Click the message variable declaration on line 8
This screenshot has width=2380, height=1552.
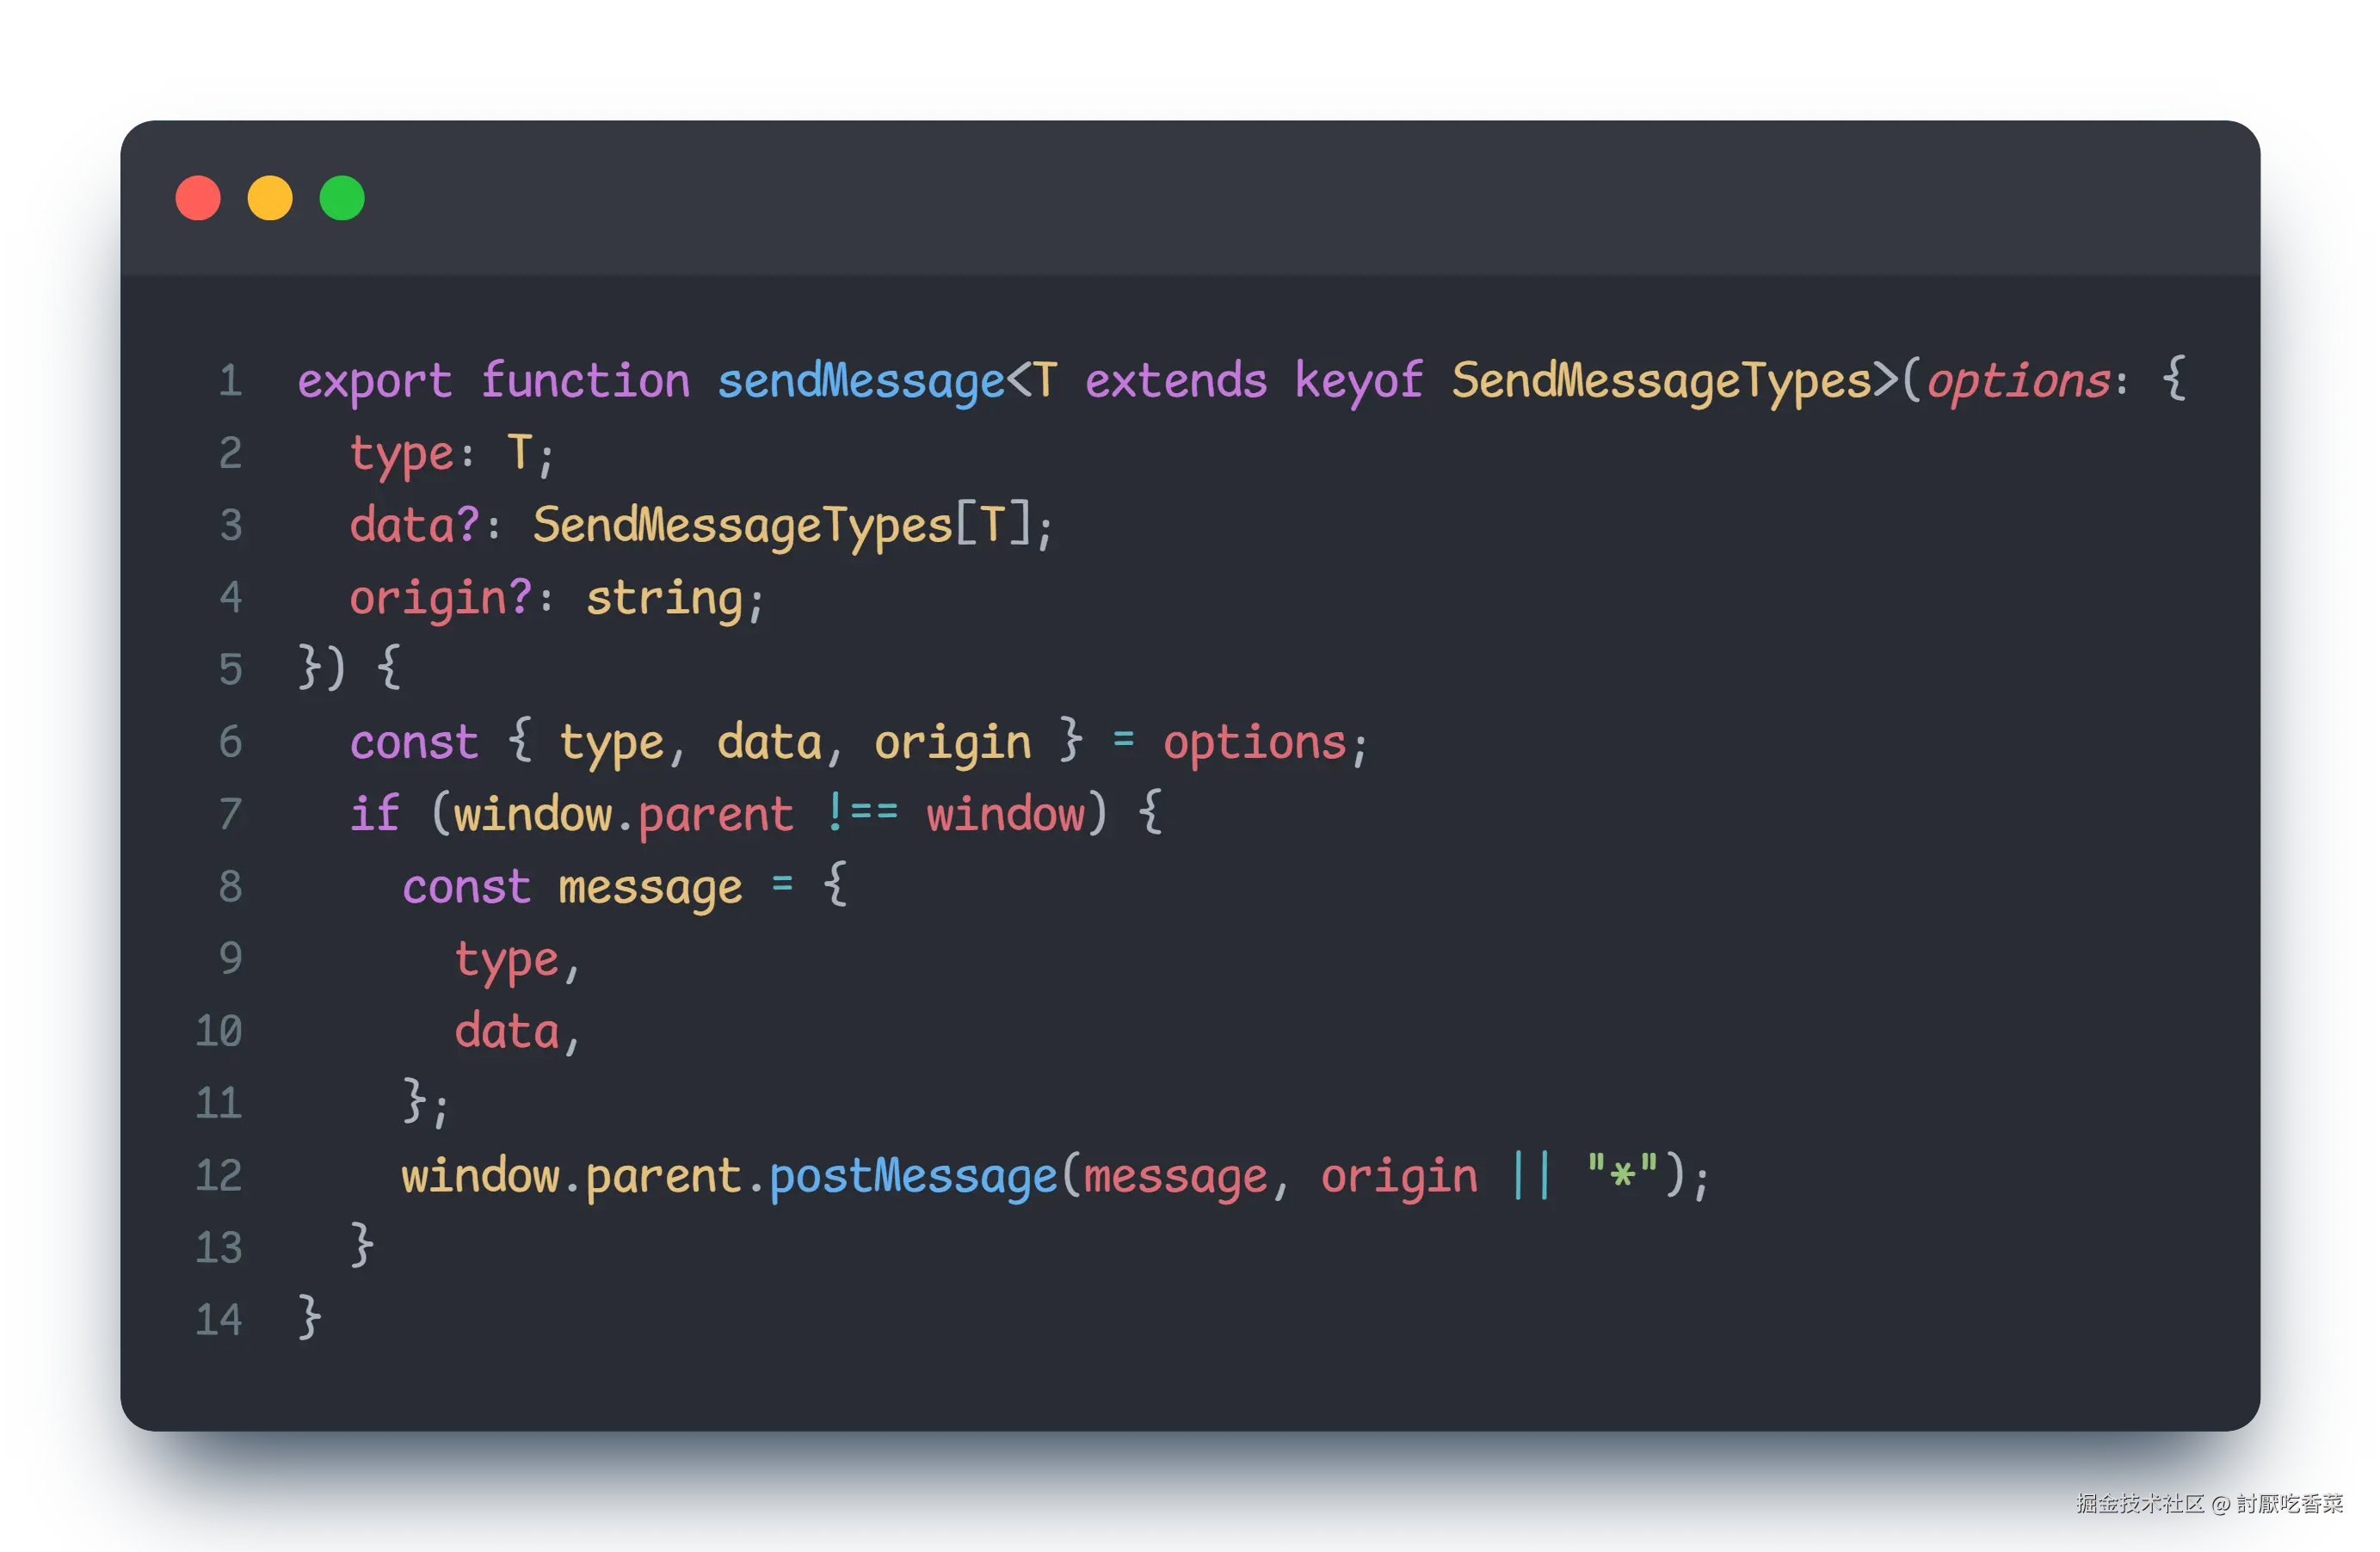650,887
